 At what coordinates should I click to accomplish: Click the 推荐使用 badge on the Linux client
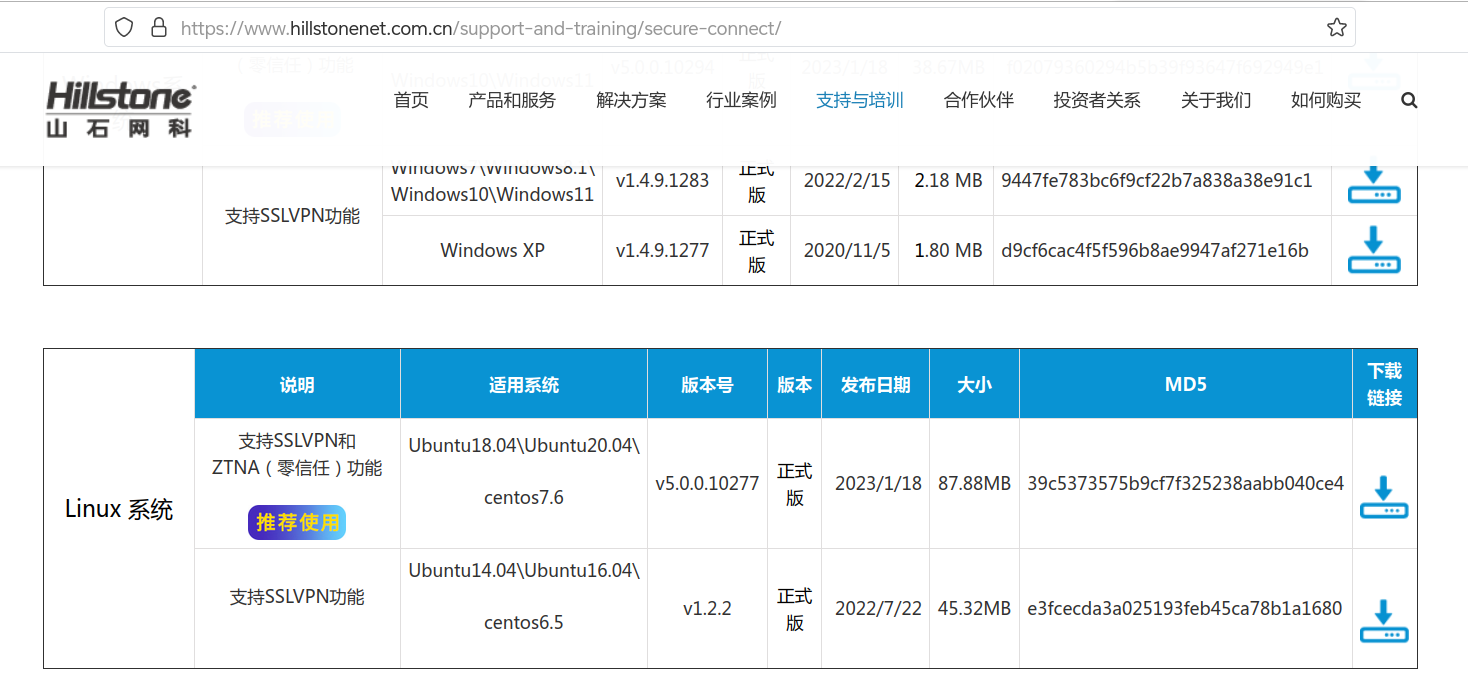tap(297, 522)
